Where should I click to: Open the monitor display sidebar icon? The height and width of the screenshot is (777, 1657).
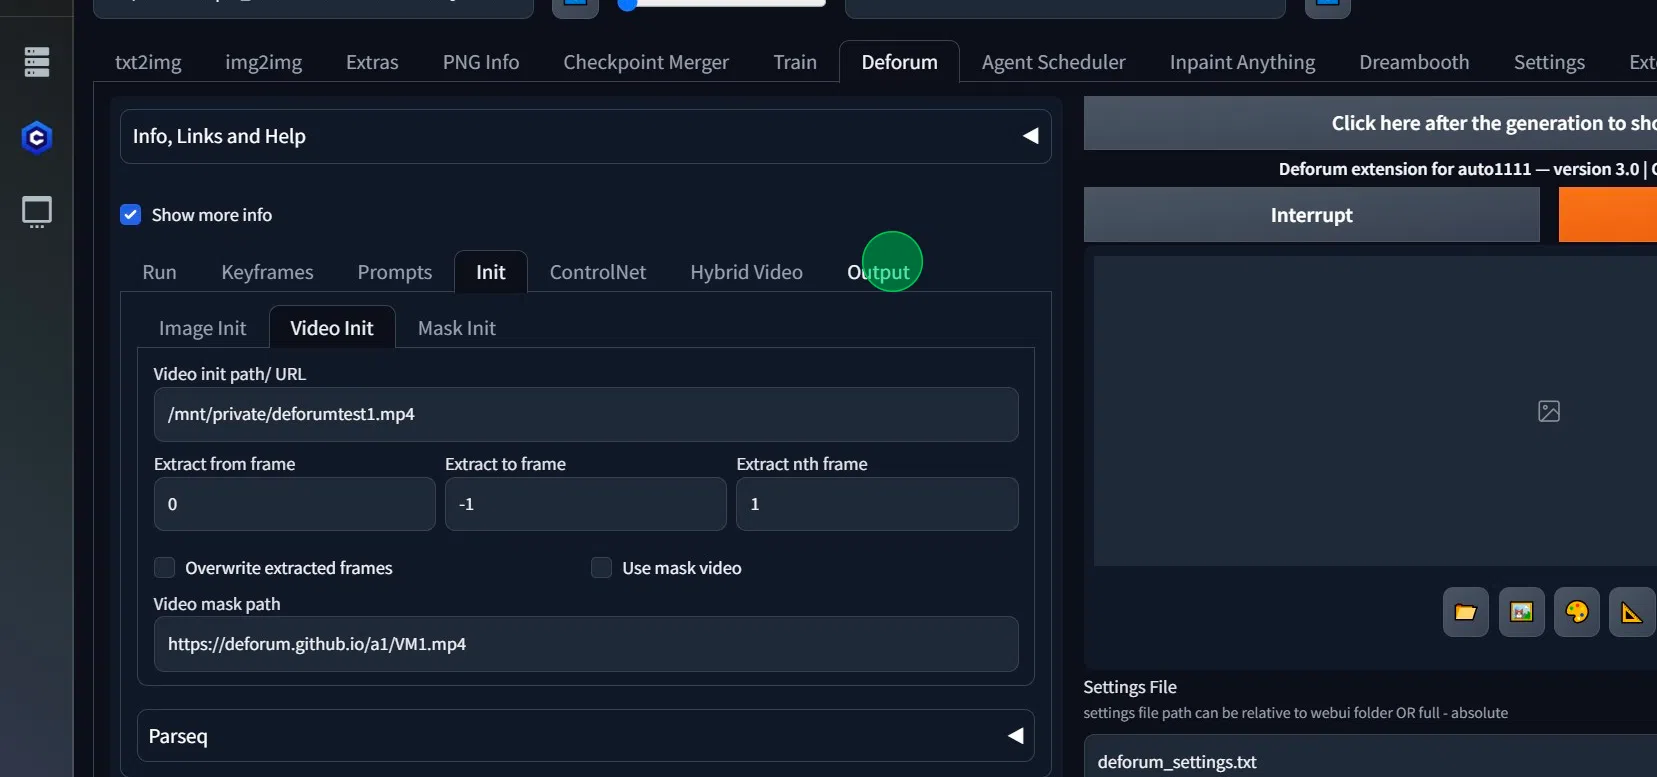[x=37, y=212]
